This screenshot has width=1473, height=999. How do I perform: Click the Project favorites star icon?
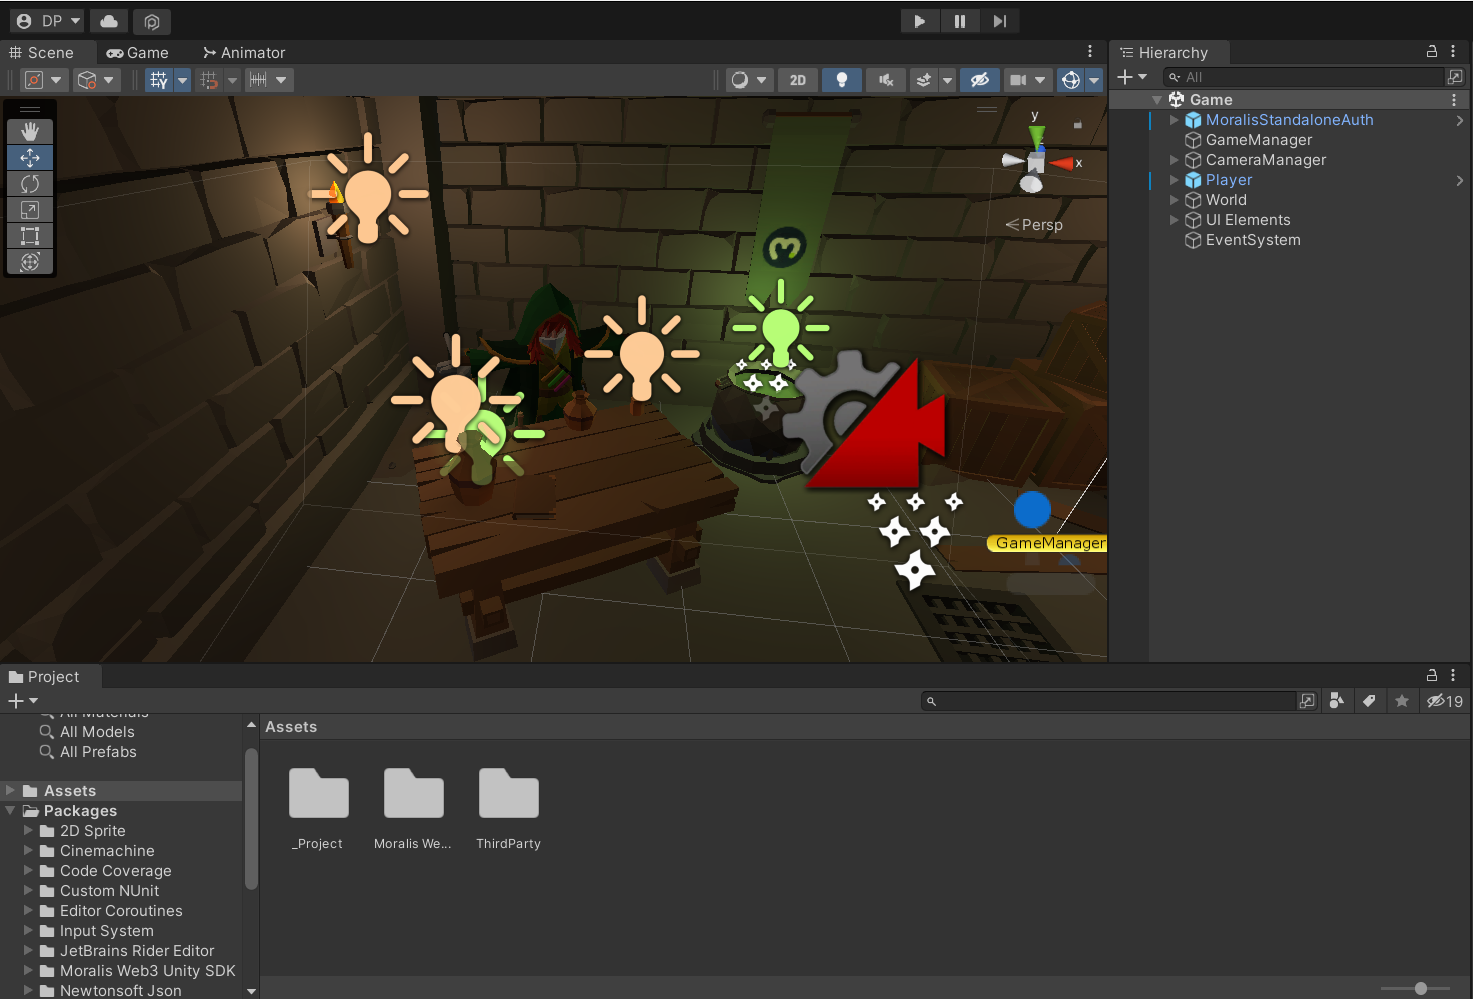coord(1402,701)
